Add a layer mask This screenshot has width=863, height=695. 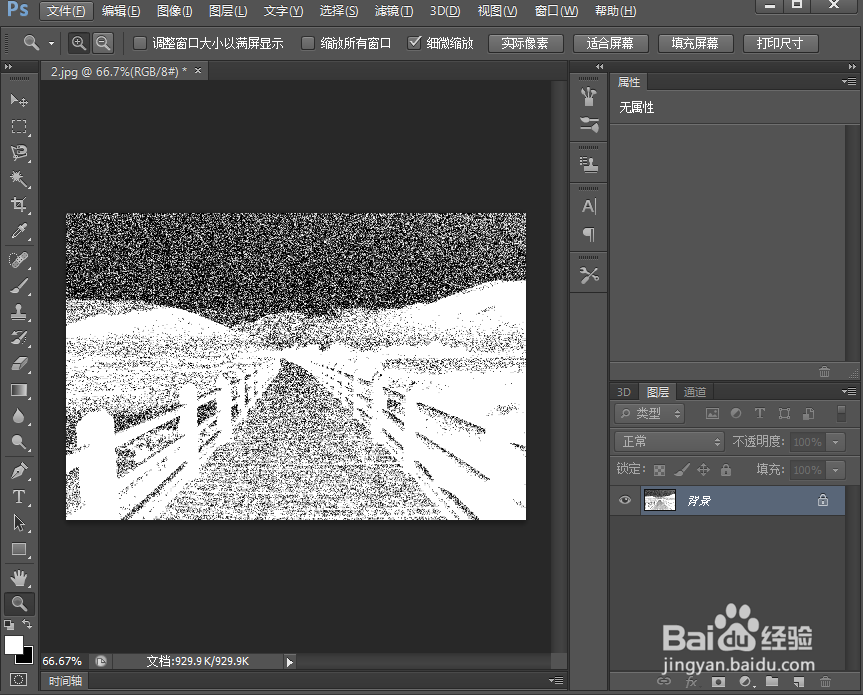click(718, 682)
